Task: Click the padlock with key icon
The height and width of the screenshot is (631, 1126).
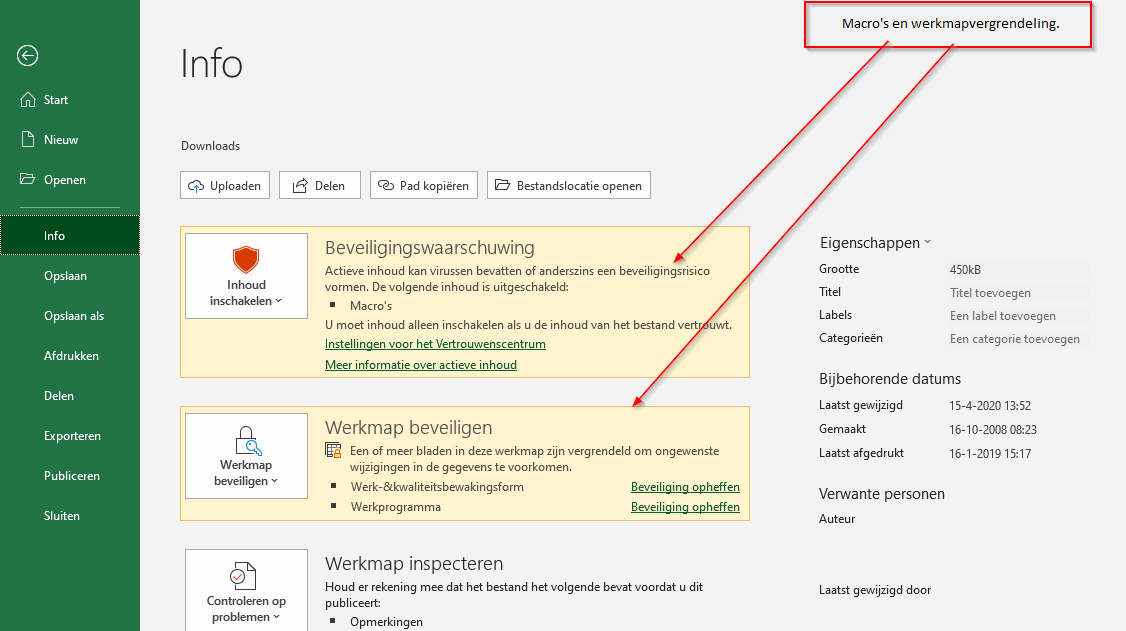Action: pos(246,440)
